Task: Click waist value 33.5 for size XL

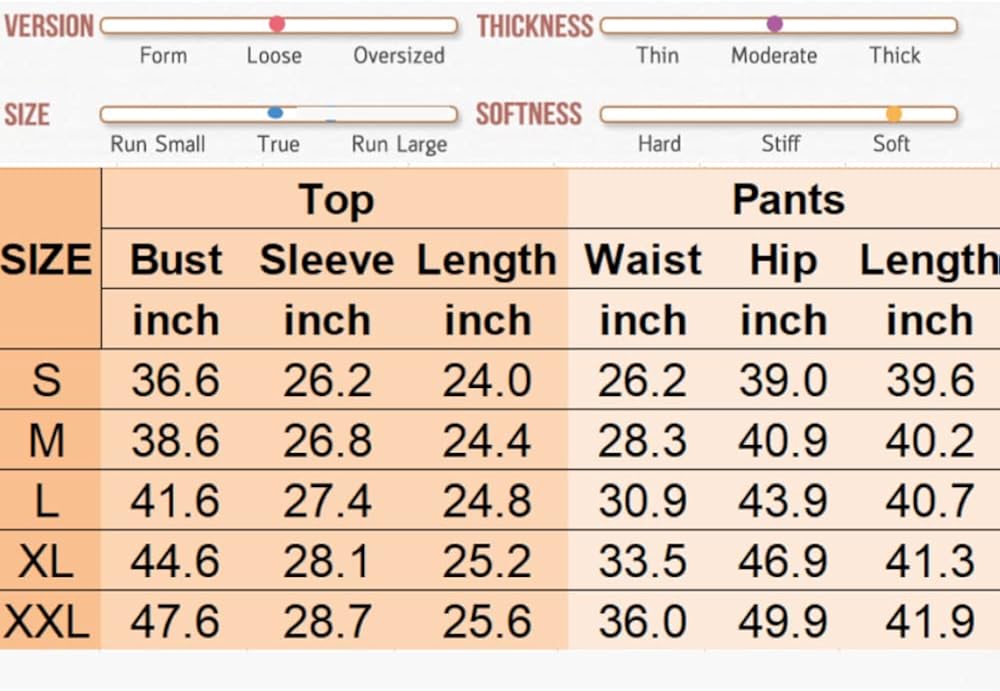Action: point(643,562)
